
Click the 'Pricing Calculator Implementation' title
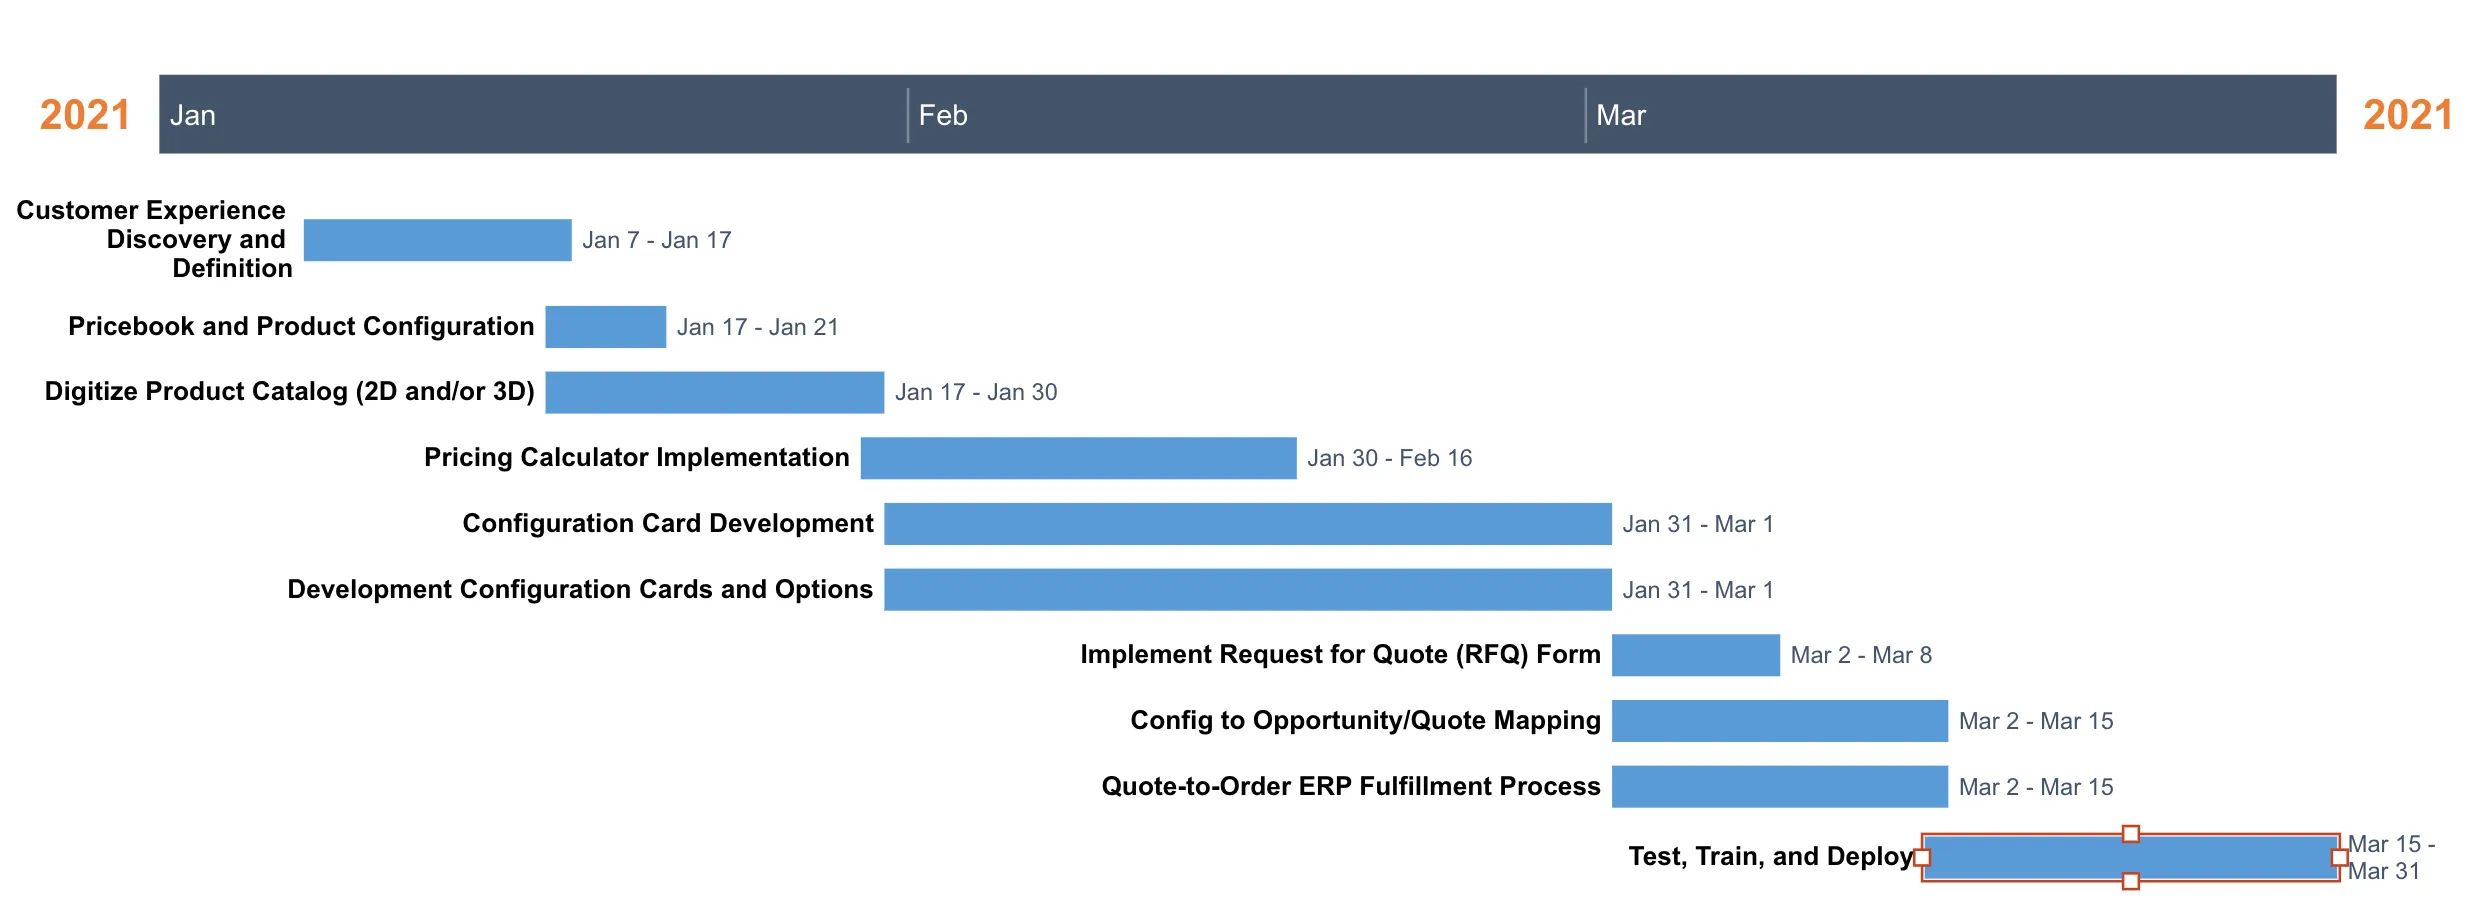637,458
